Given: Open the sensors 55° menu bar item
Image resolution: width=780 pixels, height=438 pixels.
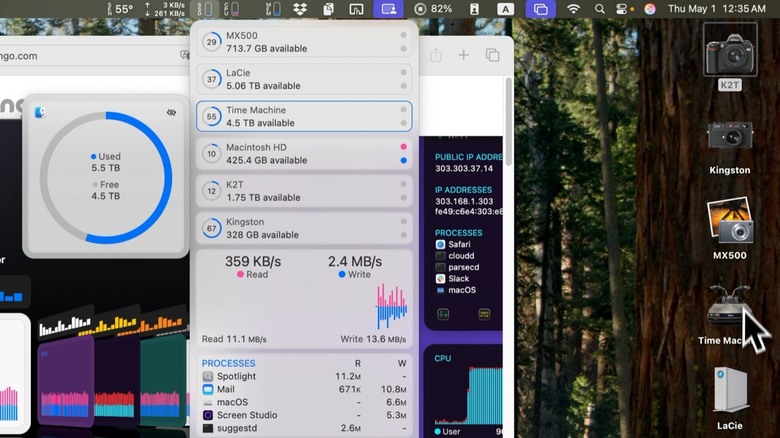Looking at the screenshot, I should pos(120,9).
